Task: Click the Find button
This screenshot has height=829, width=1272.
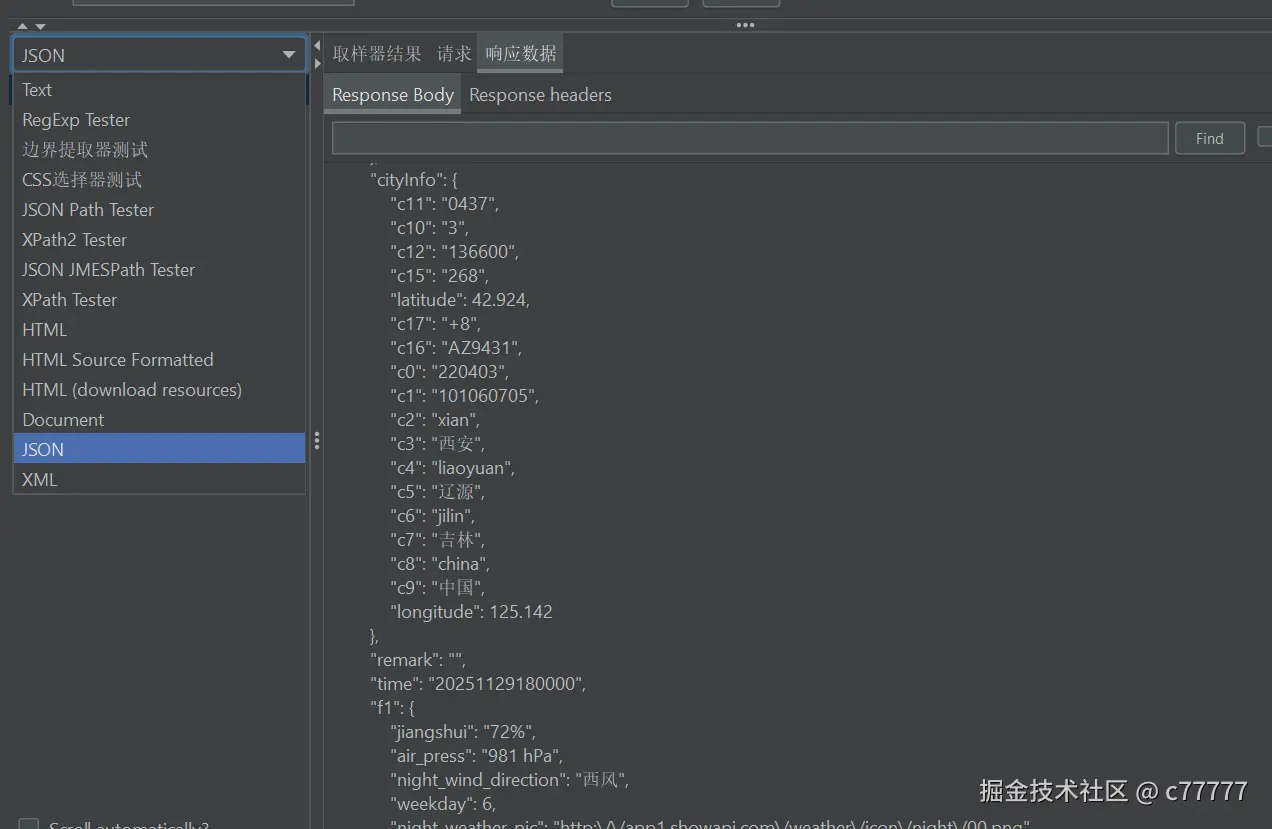Action: (1209, 139)
